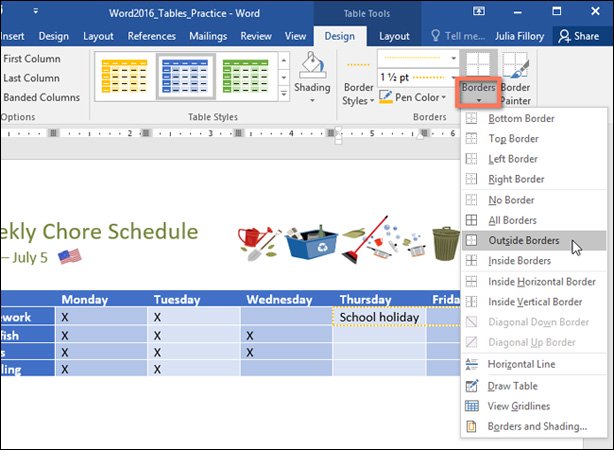Click the Share button
The height and width of the screenshot is (450, 614).
(579, 36)
